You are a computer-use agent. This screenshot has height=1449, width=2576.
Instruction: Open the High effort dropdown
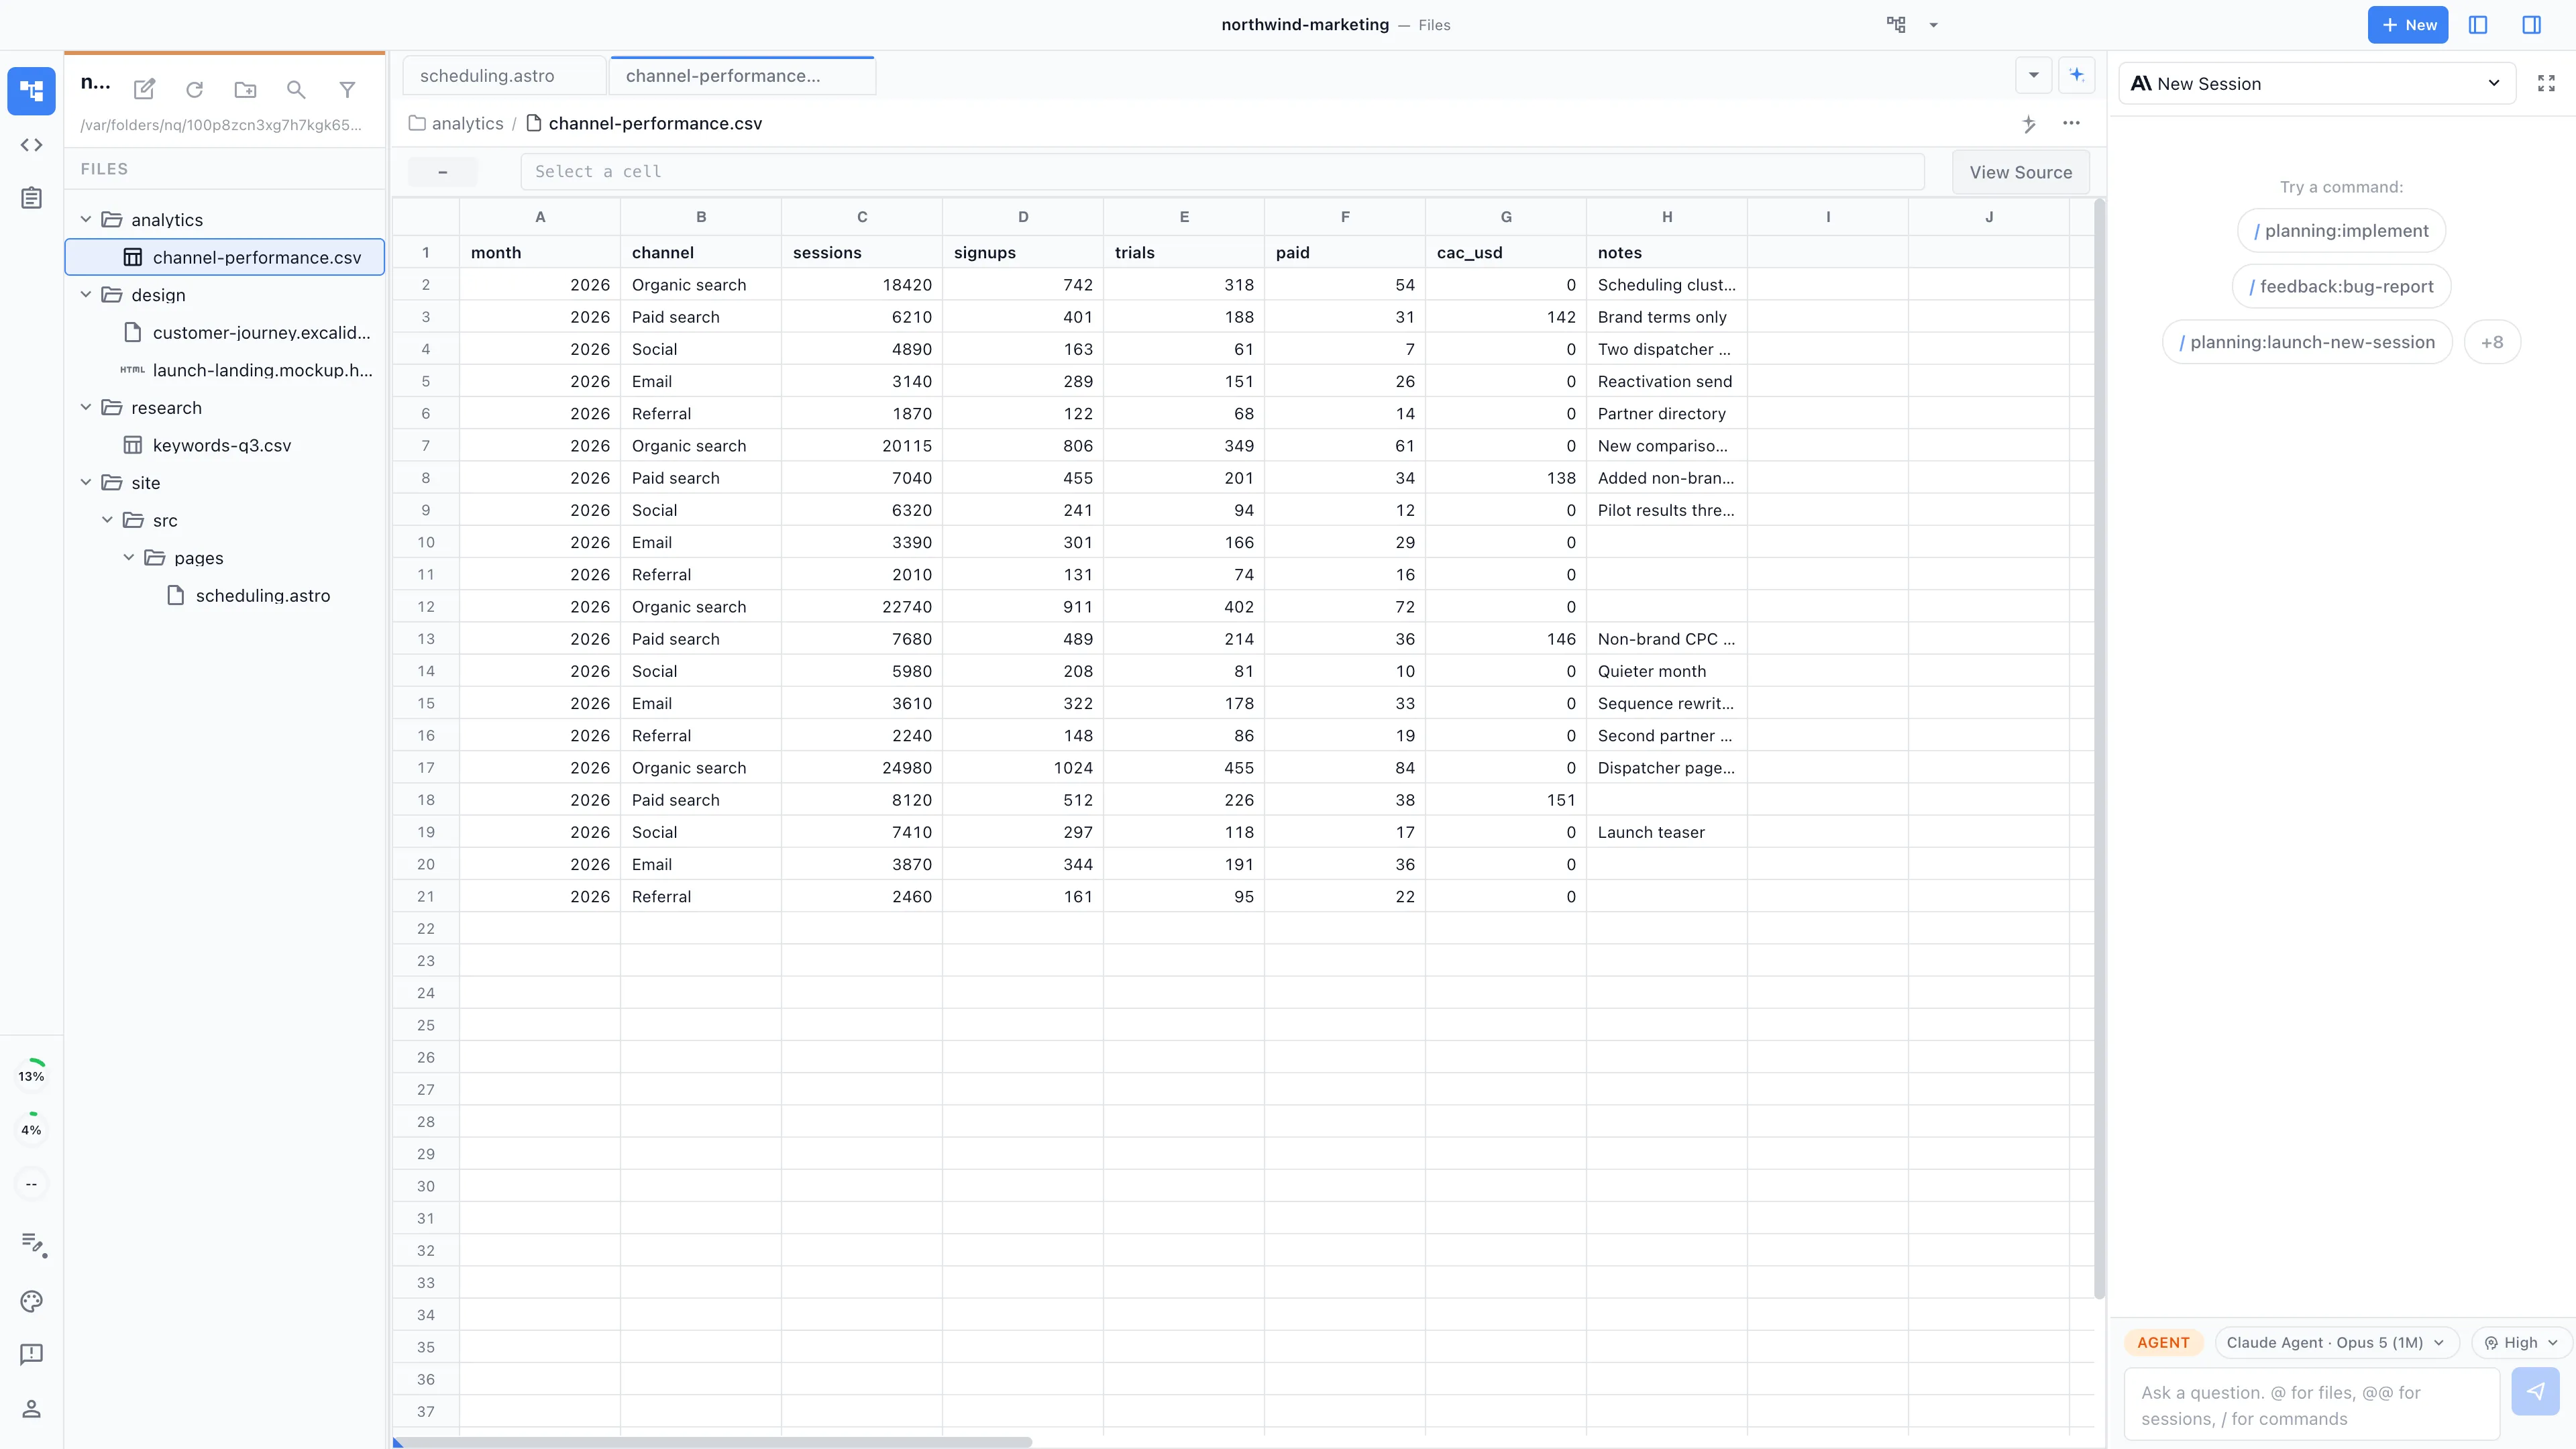pos(2521,1342)
